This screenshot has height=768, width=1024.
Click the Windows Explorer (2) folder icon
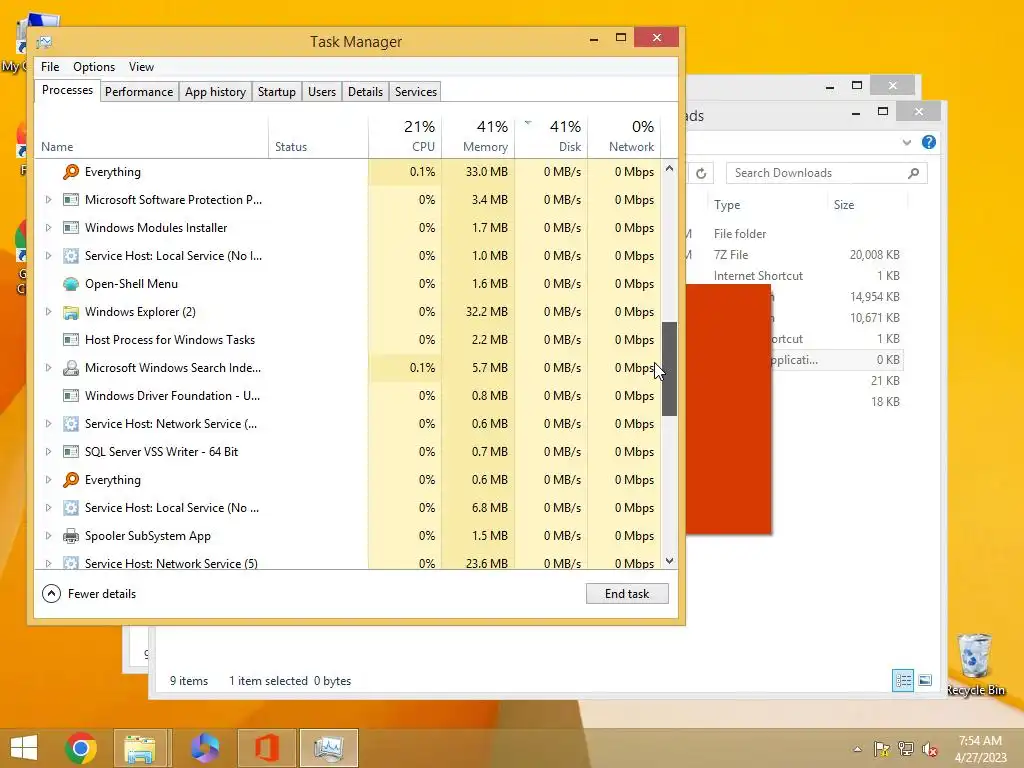click(x=71, y=312)
